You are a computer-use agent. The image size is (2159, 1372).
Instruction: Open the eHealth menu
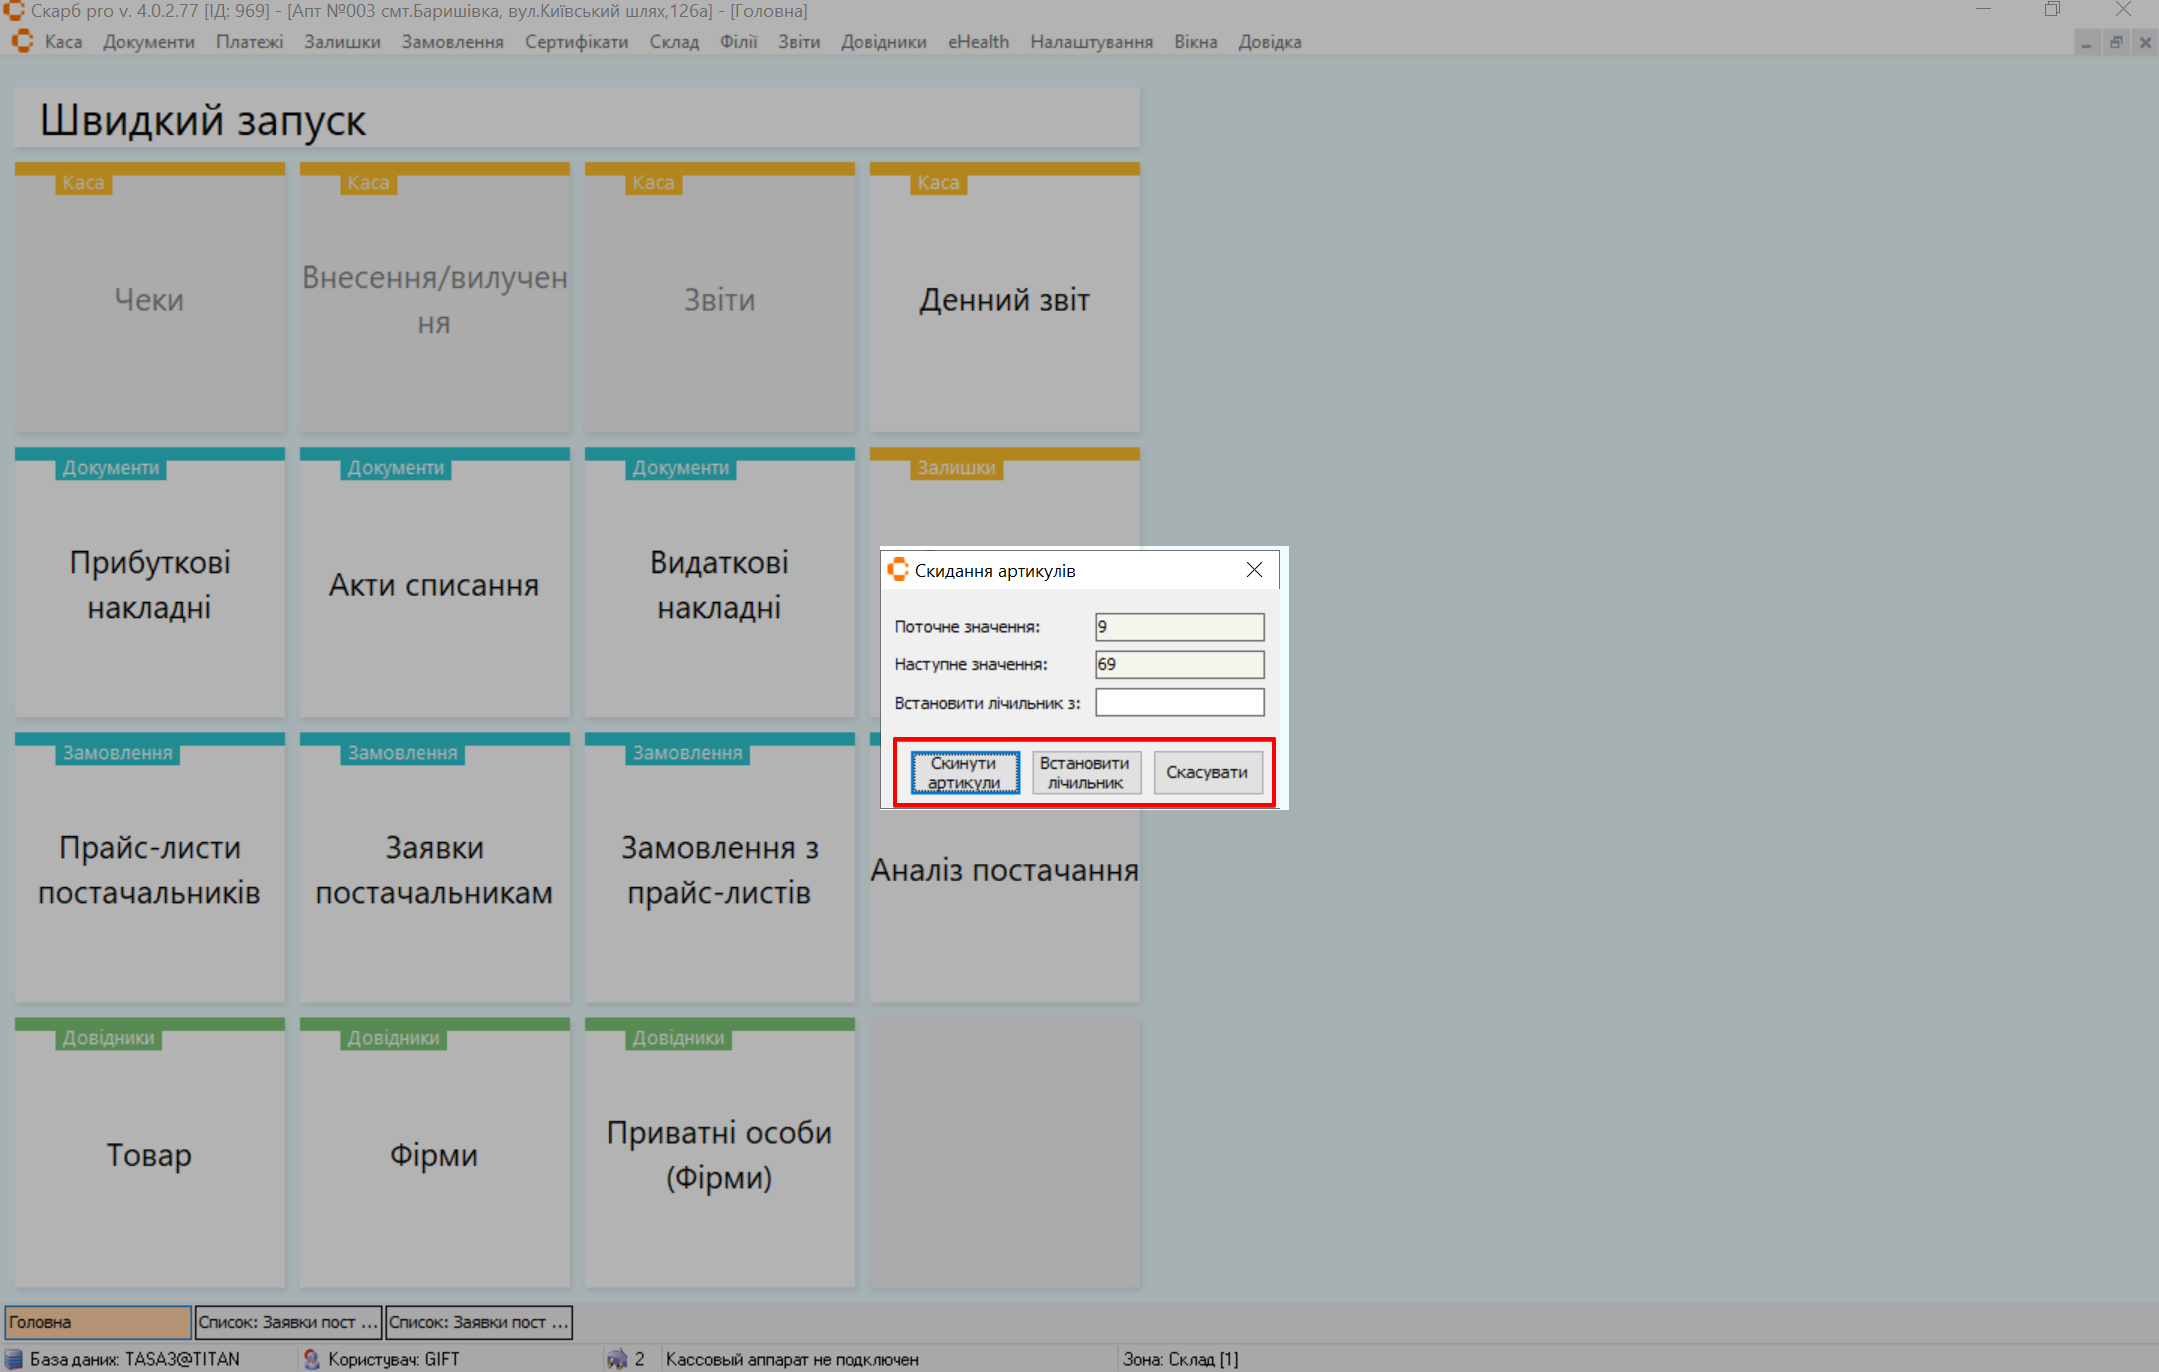click(x=978, y=42)
